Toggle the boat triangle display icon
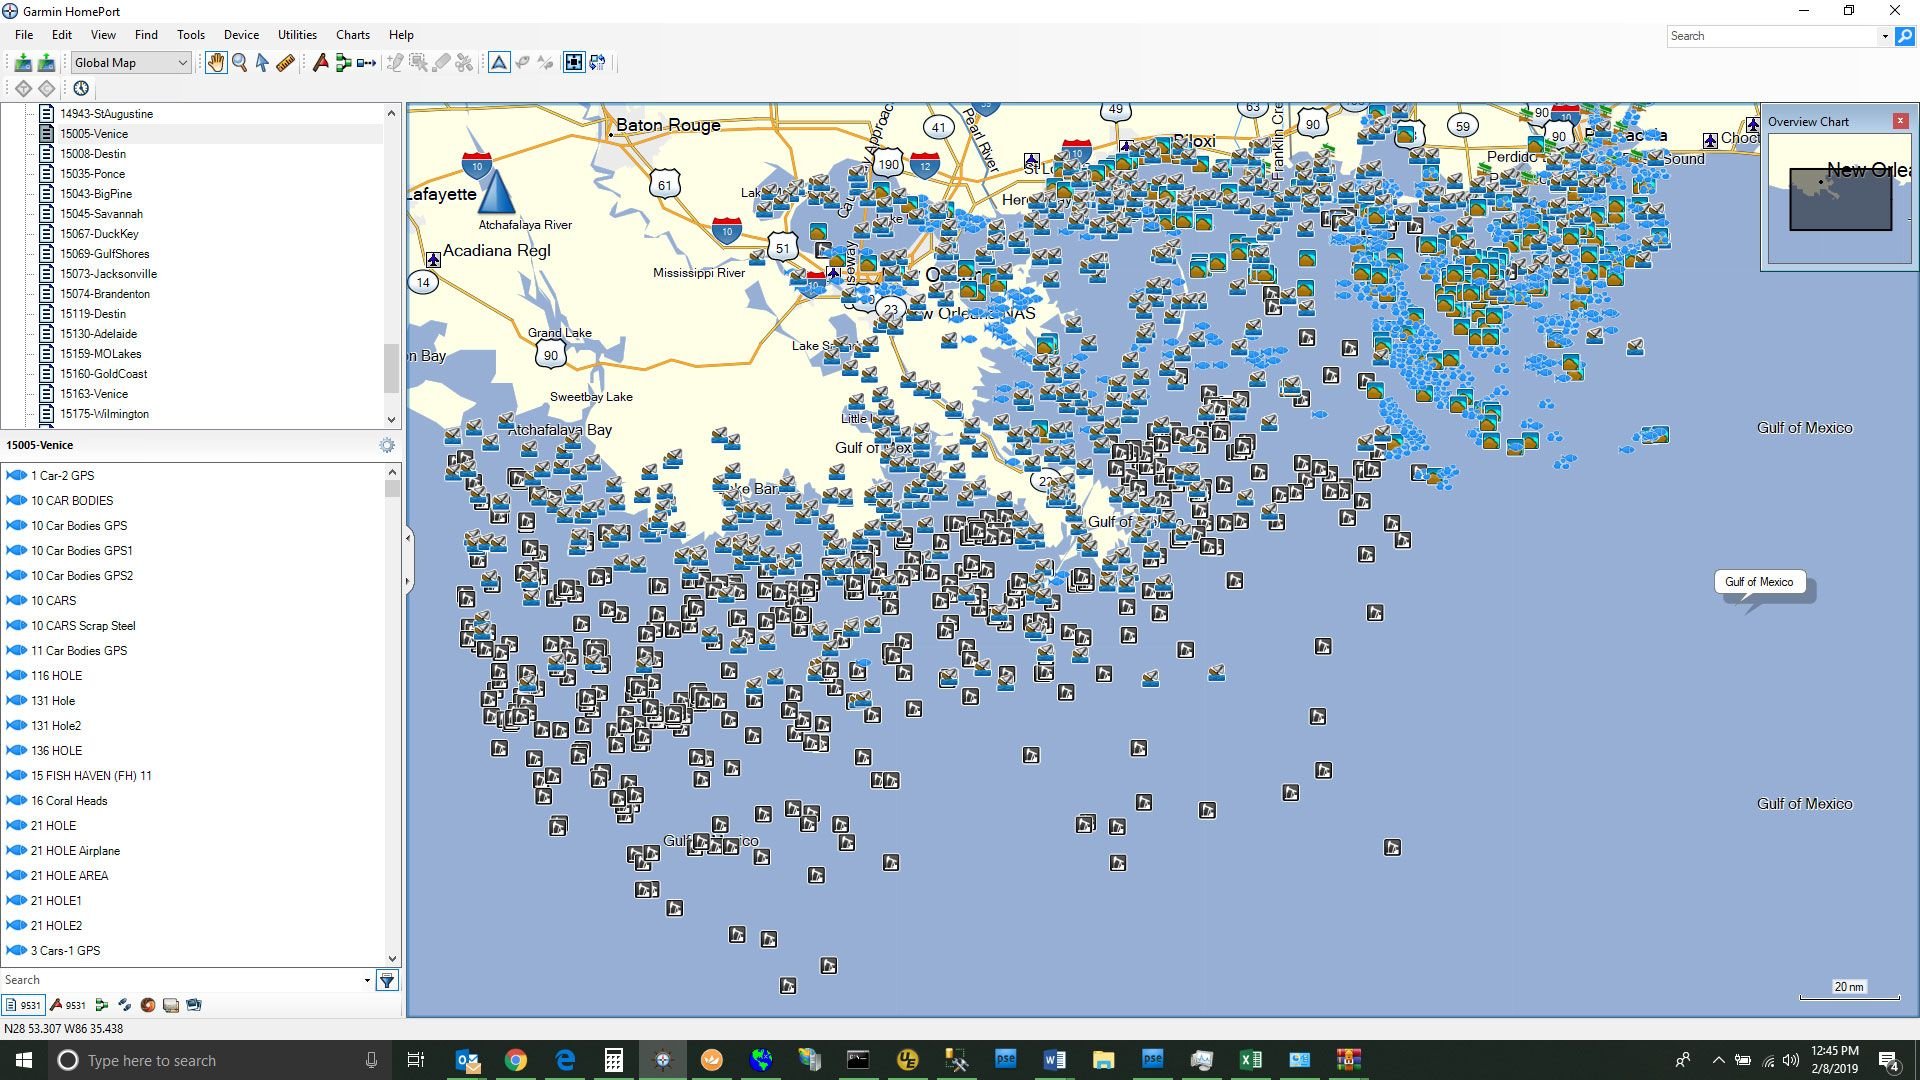Screen dimensions: 1920x1080 click(x=499, y=63)
